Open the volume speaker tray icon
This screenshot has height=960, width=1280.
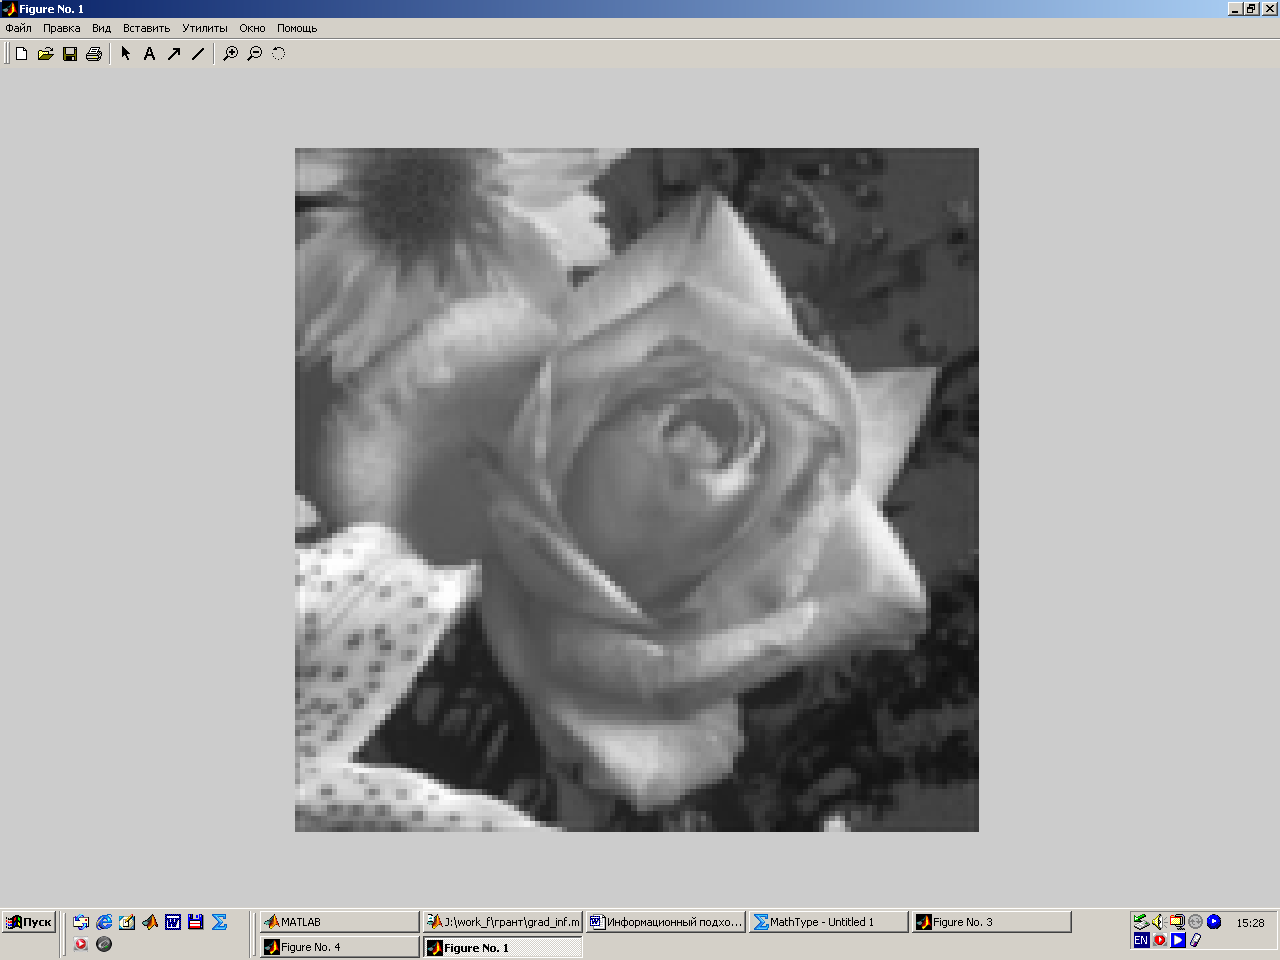pos(1159,922)
